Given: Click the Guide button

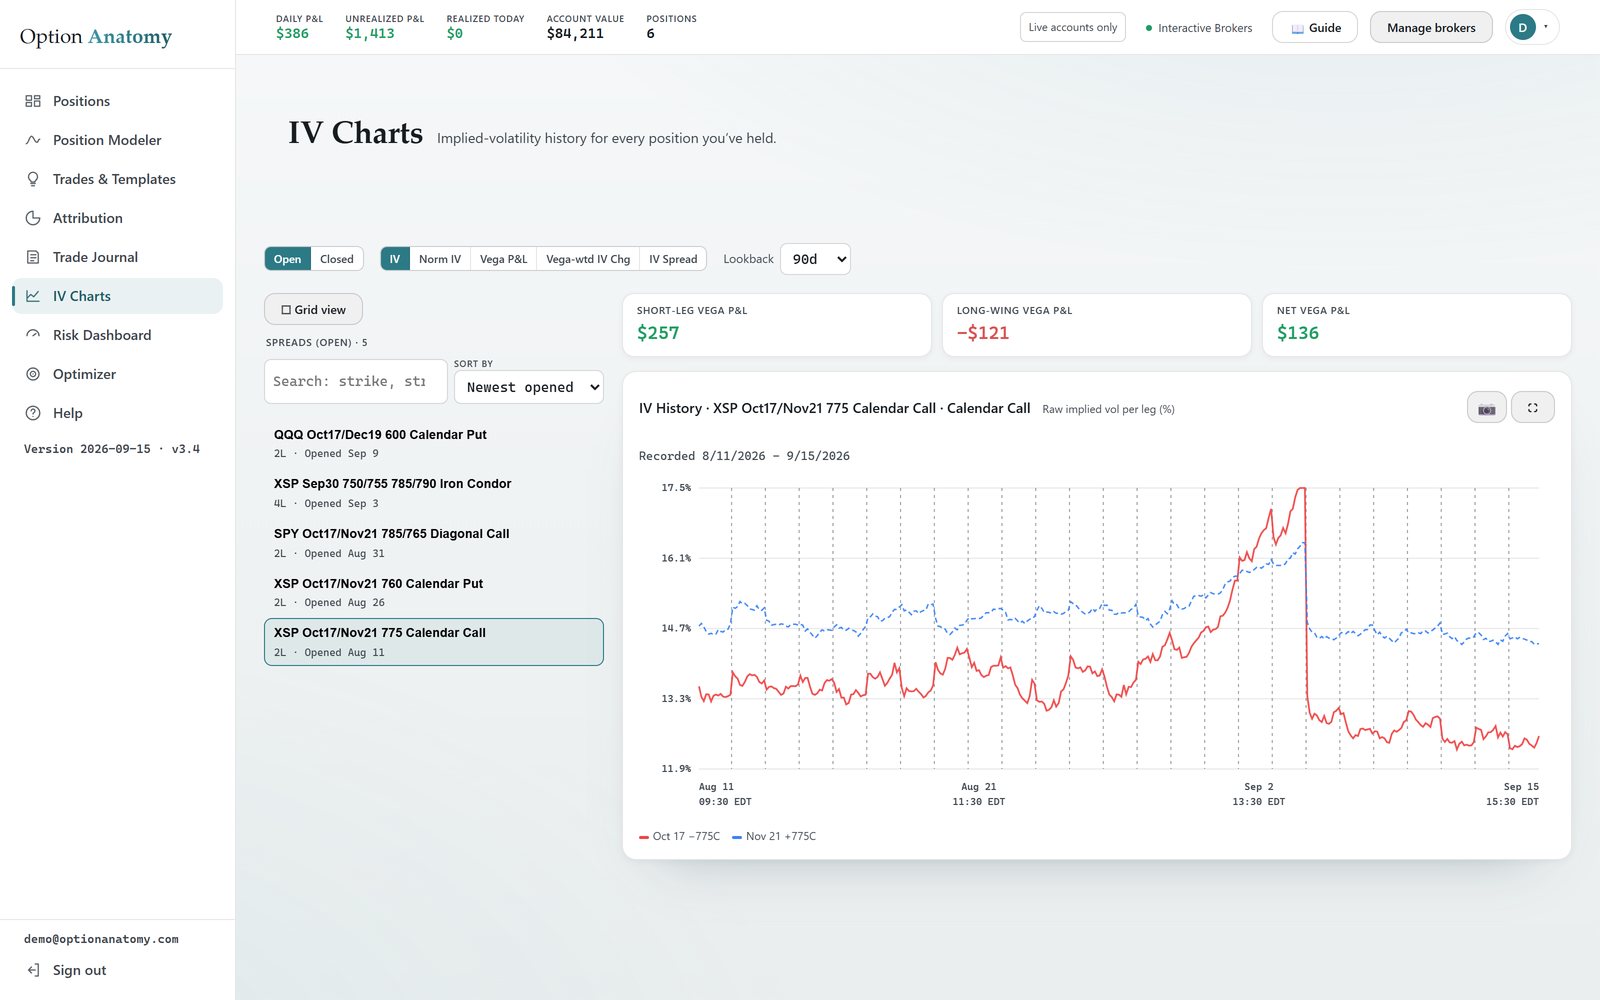Looking at the screenshot, I should (1315, 27).
